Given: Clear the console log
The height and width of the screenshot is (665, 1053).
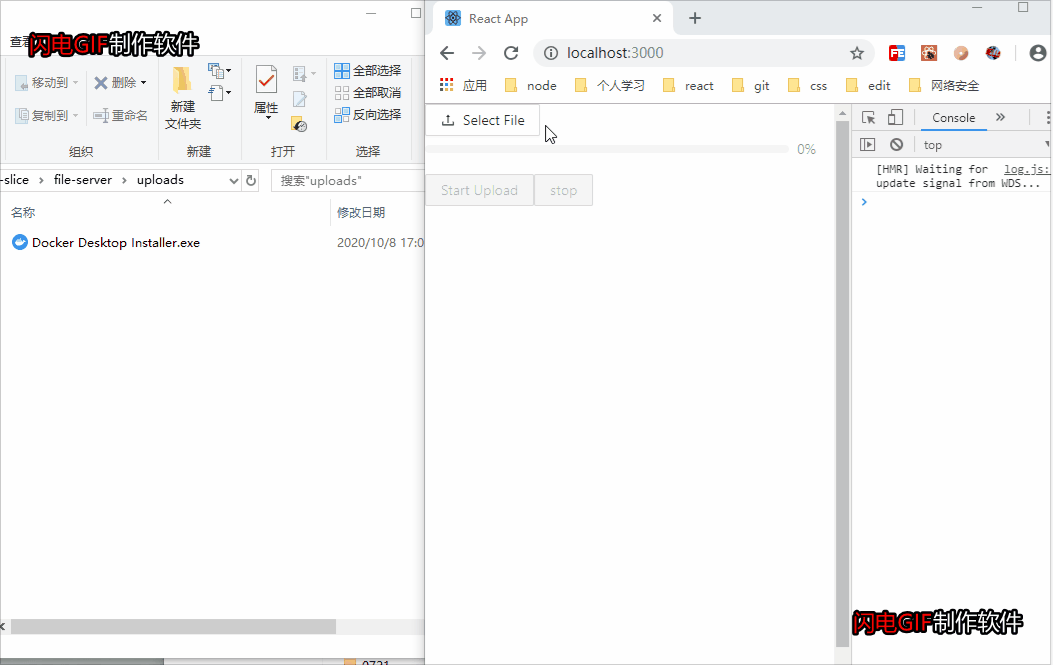Looking at the screenshot, I should pos(897,144).
